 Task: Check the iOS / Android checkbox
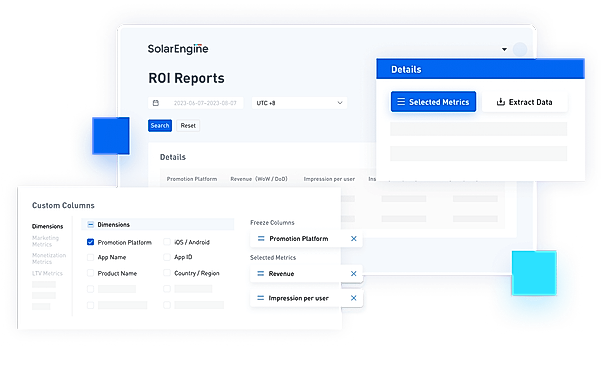(167, 242)
